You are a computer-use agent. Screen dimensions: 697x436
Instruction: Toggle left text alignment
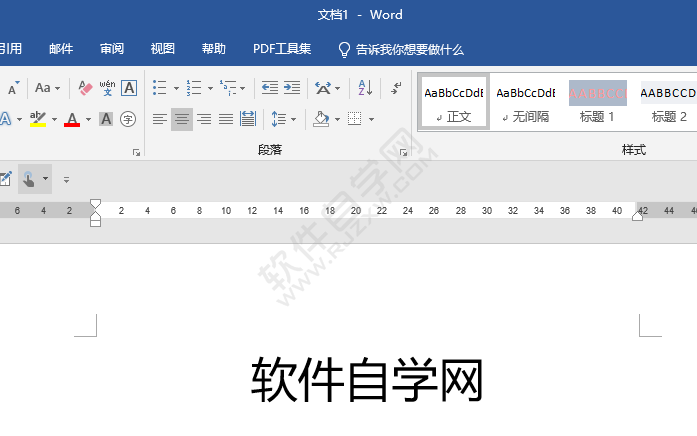coord(160,119)
